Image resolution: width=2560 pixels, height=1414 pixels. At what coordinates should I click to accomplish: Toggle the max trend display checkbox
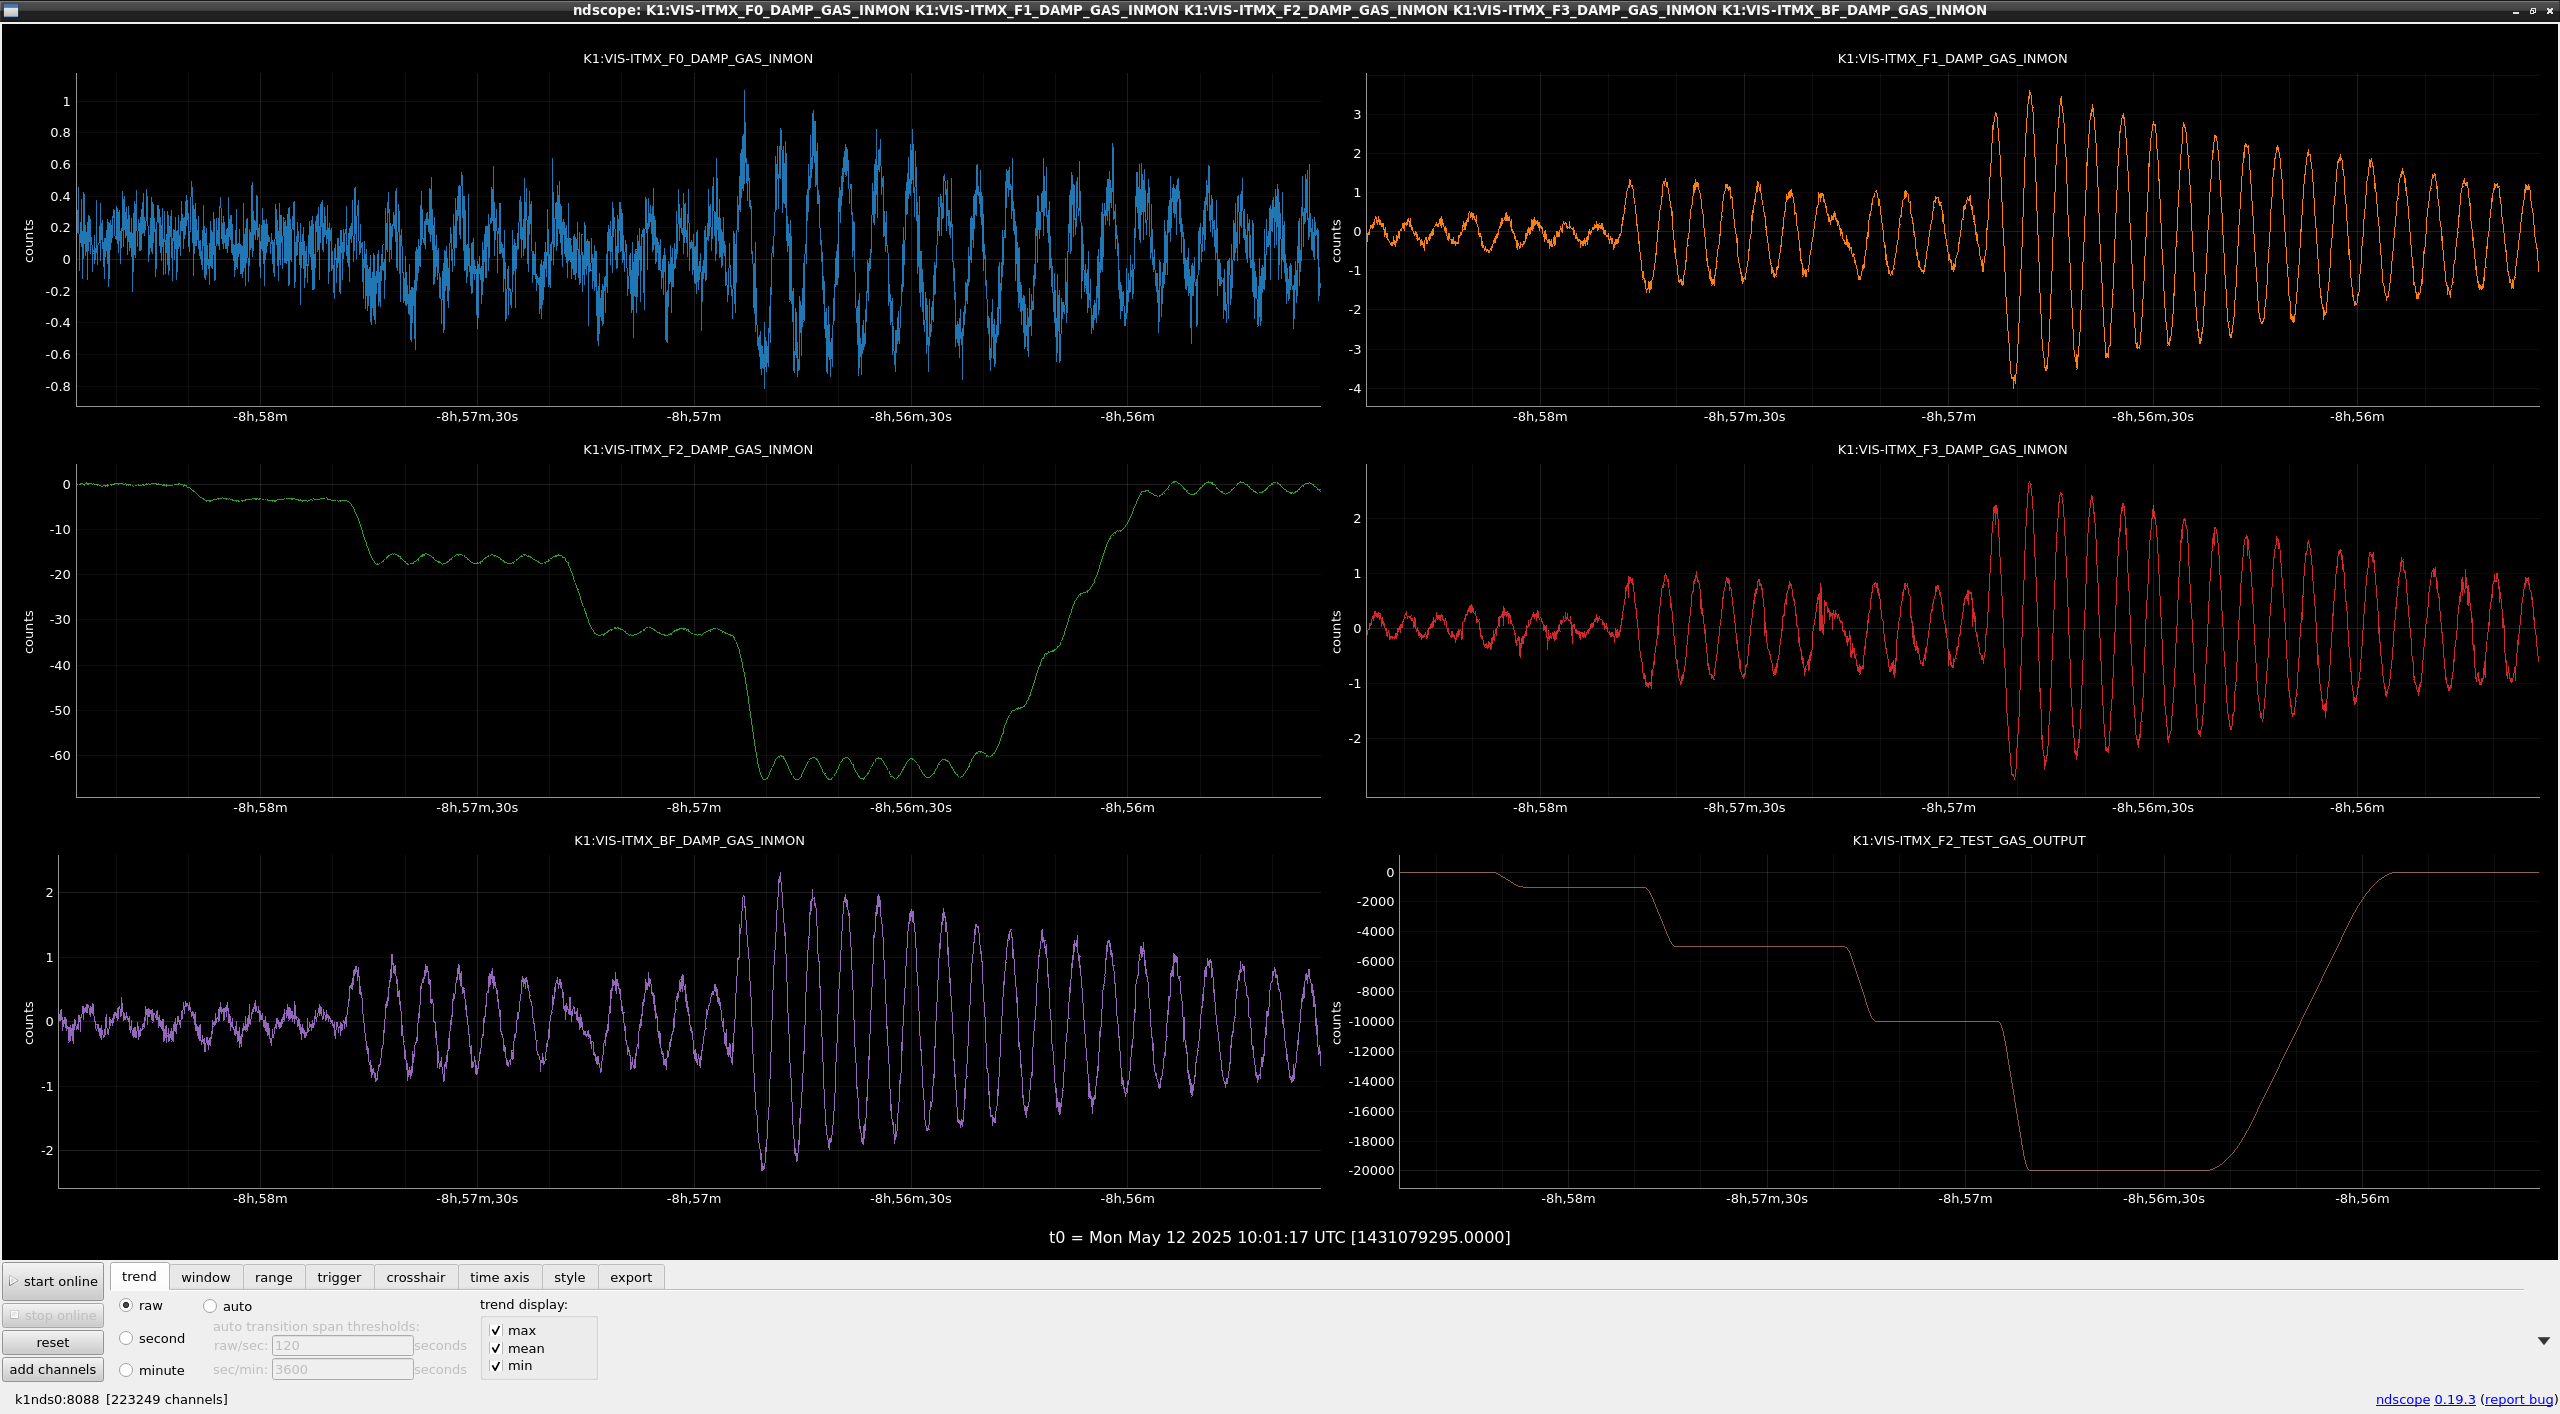tap(496, 1330)
